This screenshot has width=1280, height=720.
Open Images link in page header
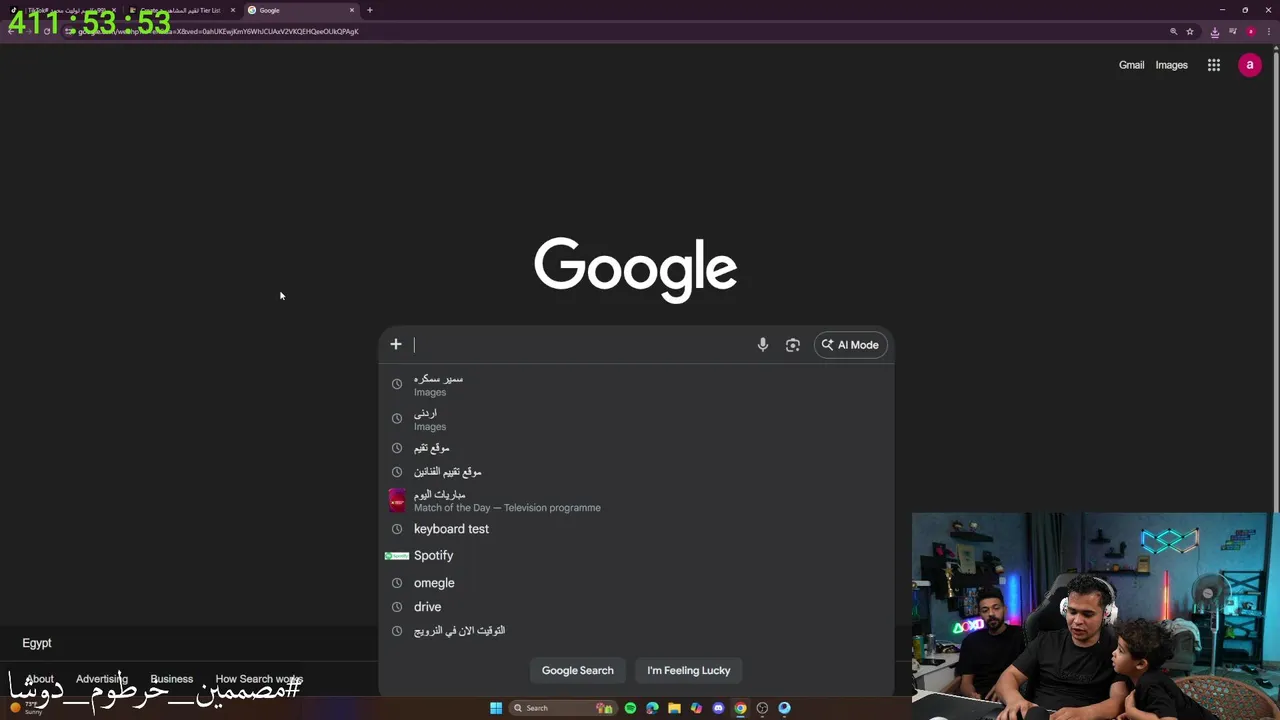pos(1172,65)
